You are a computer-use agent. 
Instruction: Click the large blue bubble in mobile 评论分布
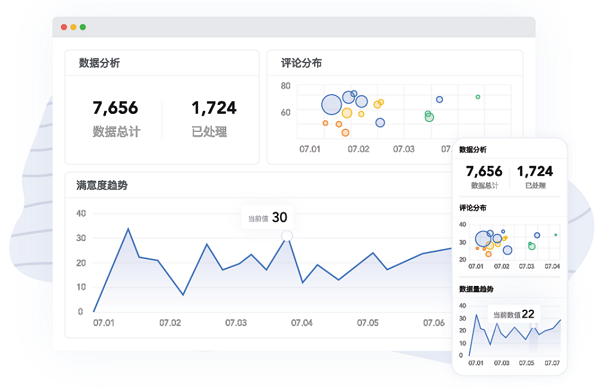(483, 239)
